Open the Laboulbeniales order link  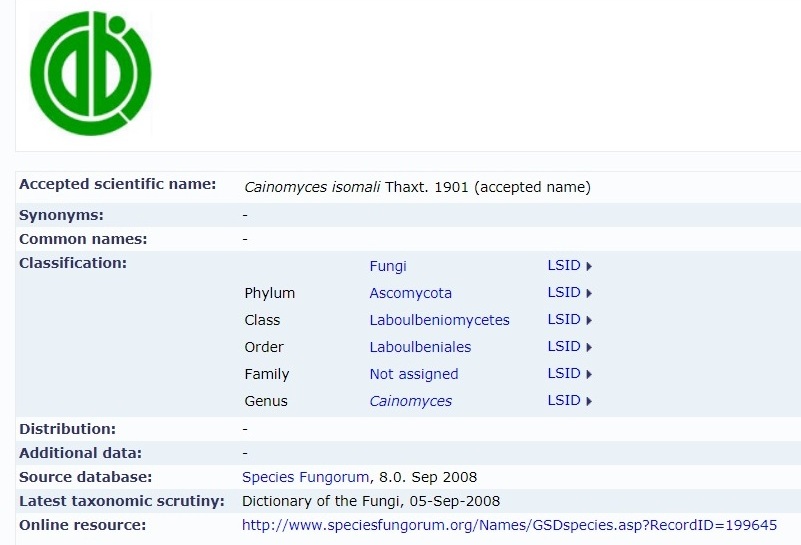(x=420, y=347)
